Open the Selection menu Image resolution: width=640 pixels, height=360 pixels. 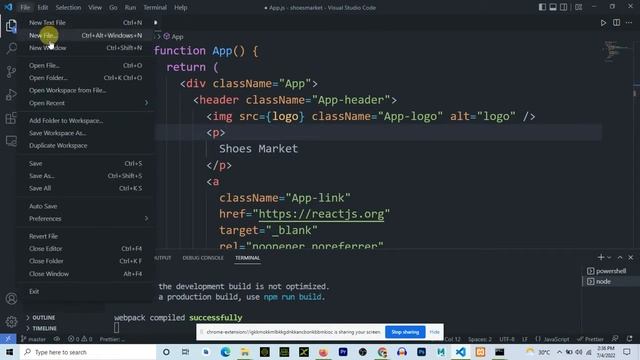pos(68,7)
